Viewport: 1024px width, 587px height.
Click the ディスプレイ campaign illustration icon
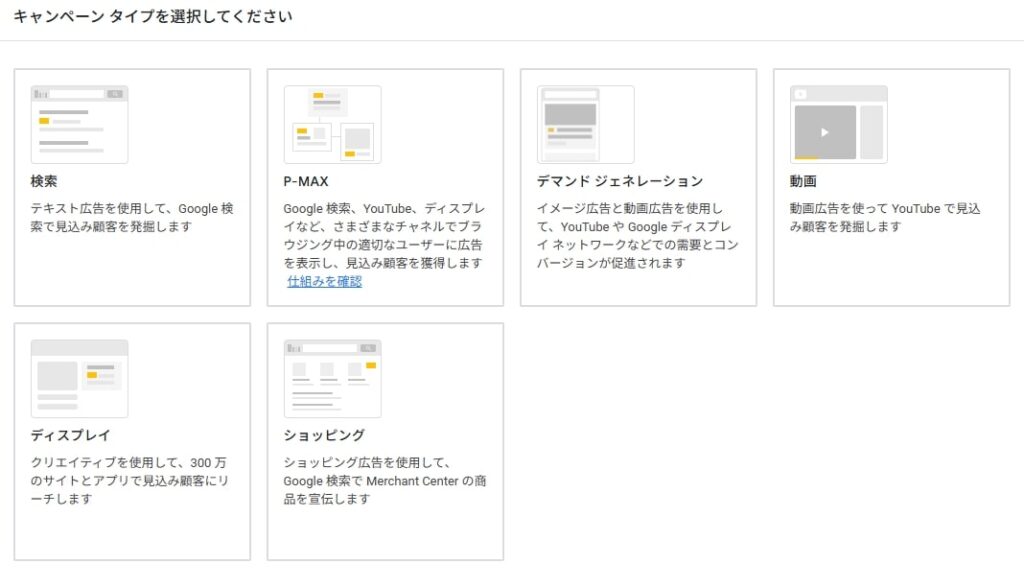79,378
